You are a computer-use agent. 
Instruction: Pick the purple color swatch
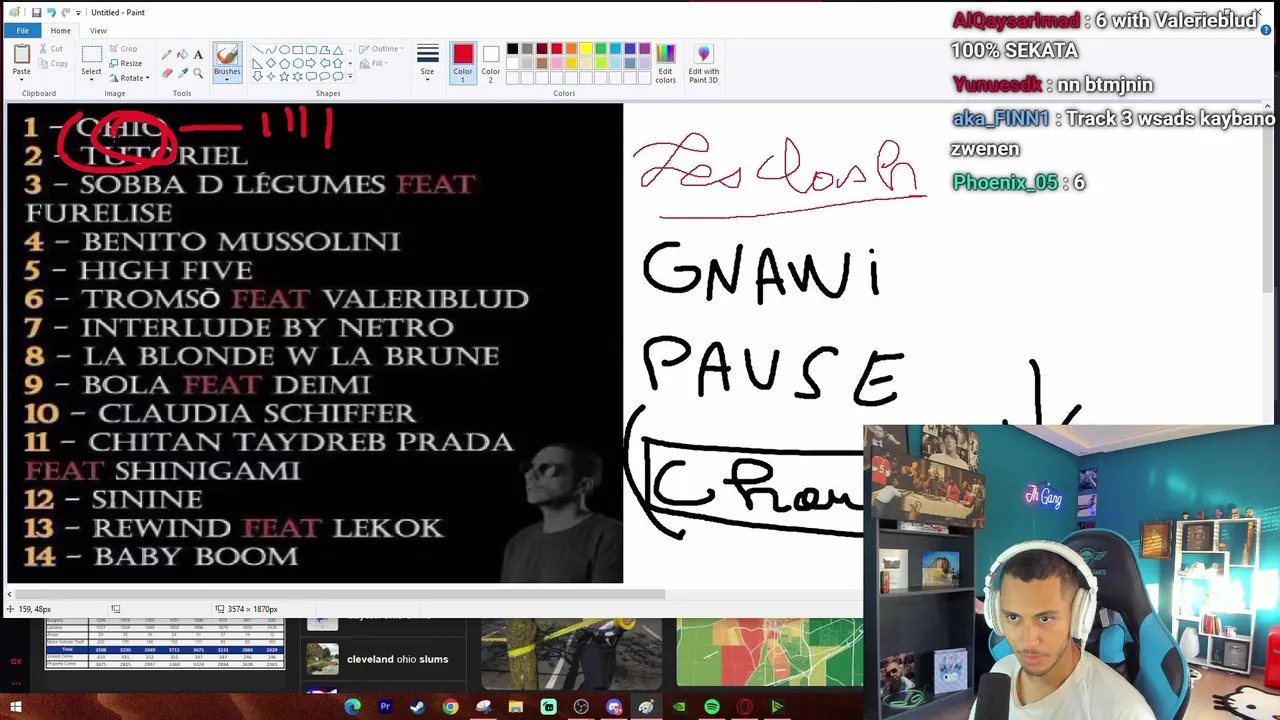point(645,49)
